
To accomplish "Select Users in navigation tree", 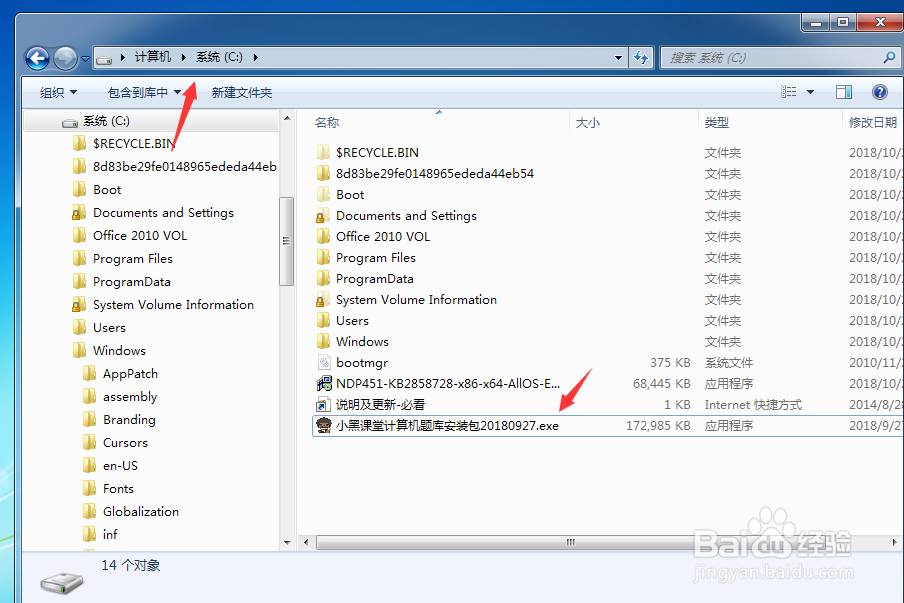I will (109, 327).
